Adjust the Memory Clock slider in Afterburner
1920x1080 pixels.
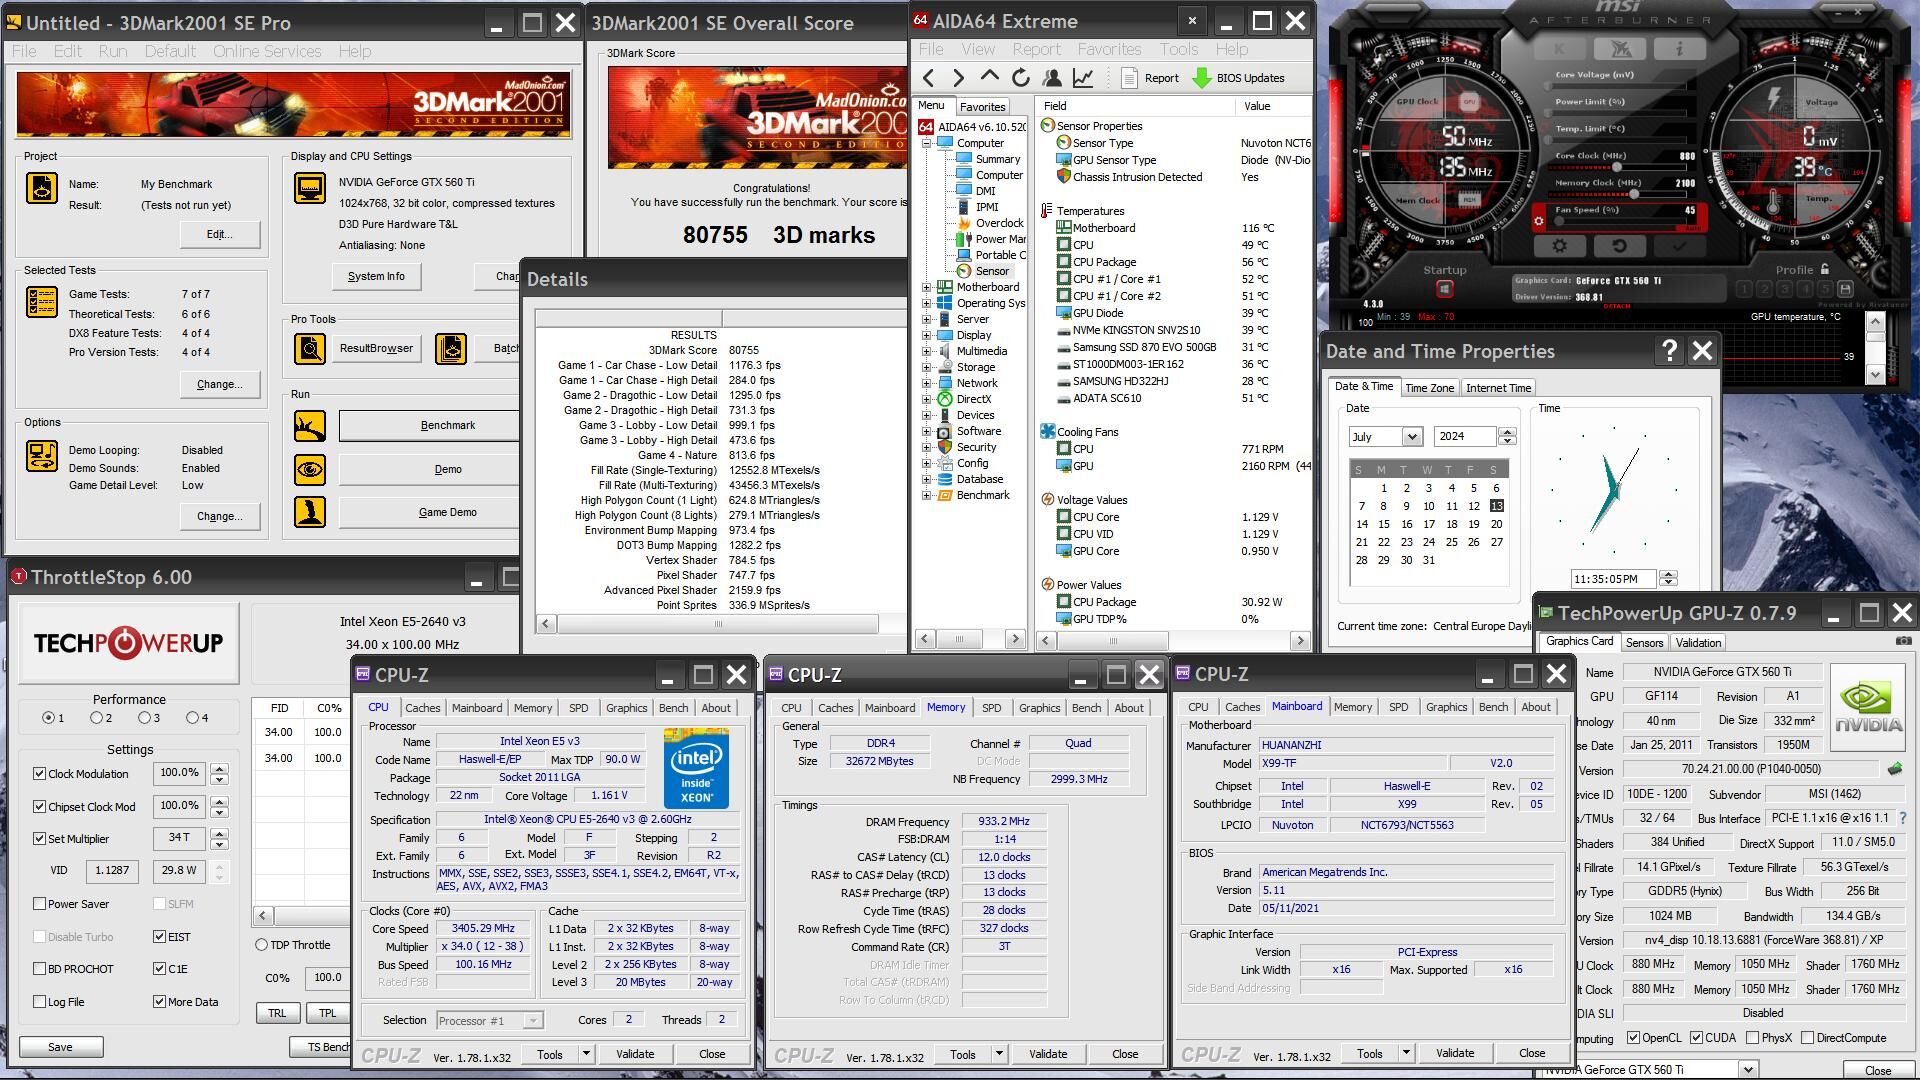point(1634,194)
